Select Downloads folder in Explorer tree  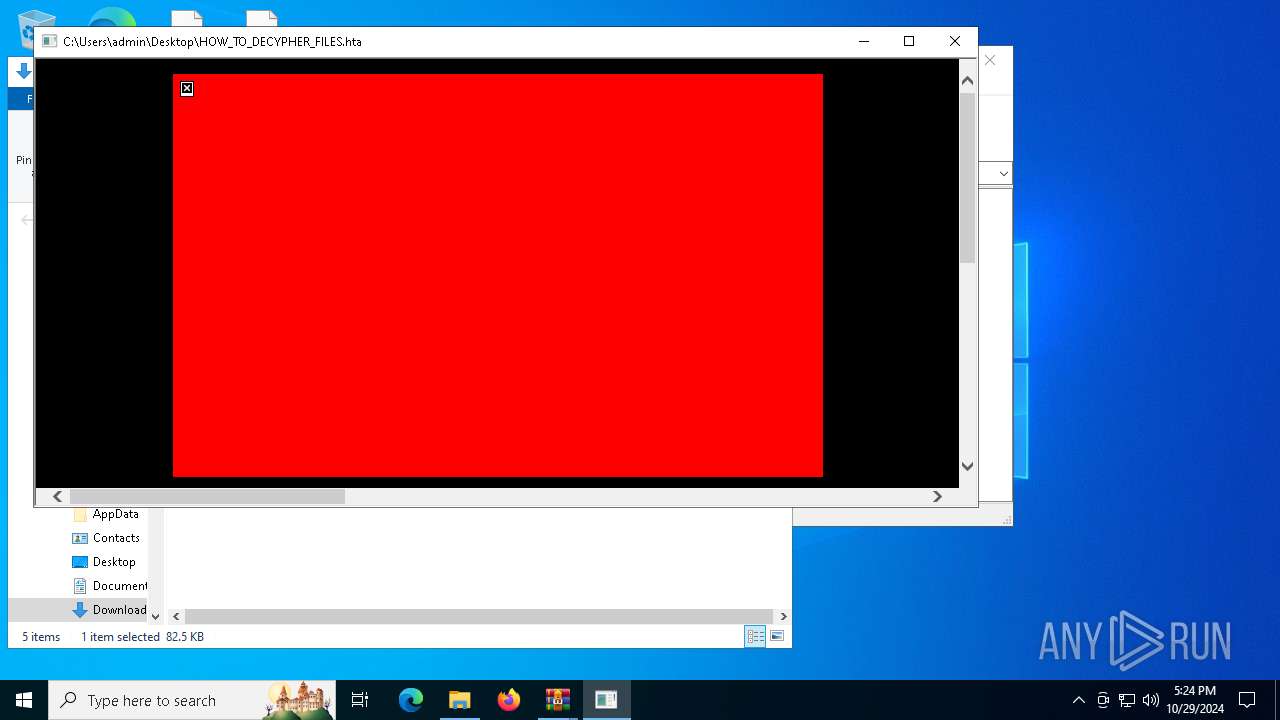120,610
